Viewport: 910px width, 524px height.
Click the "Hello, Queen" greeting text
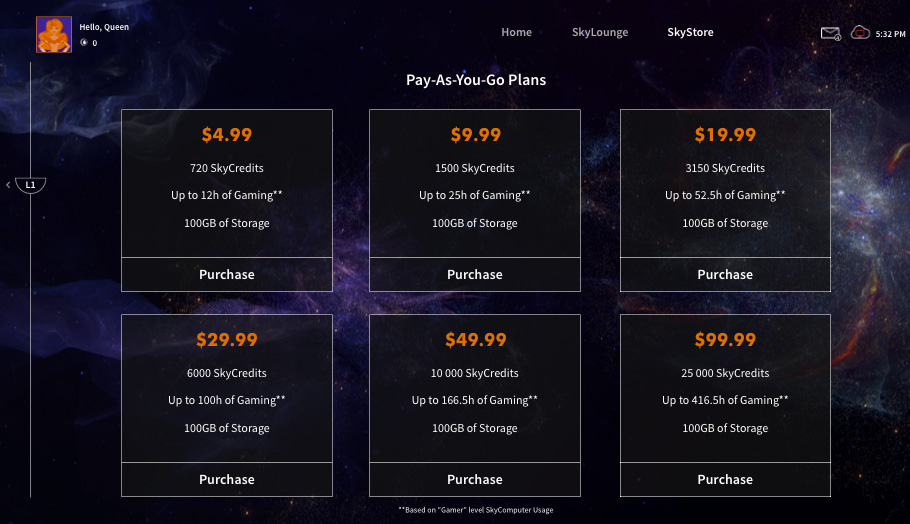[104, 27]
